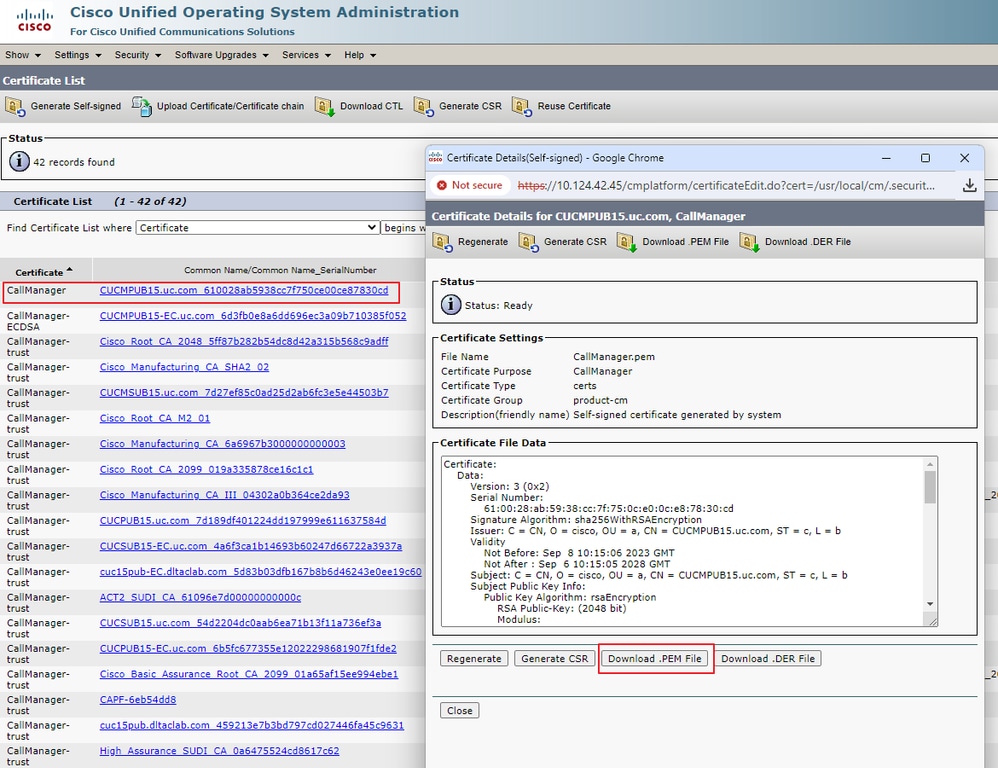Open High_Assurance_SUDI_CA certificate link
The height and width of the screenshot is (768, 998).
click(x=219, y=751)
